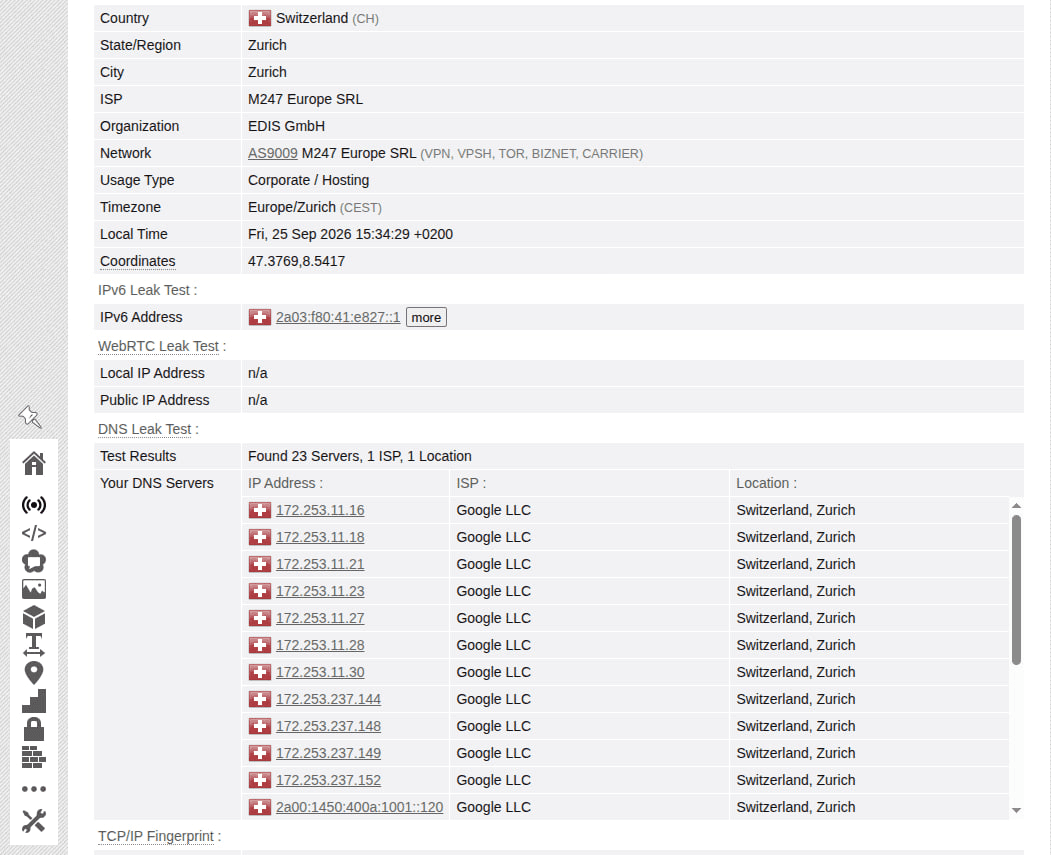Open the Content Filters brick-wall icon
This screenshot has width=1051, height=855.
point(34,757)
